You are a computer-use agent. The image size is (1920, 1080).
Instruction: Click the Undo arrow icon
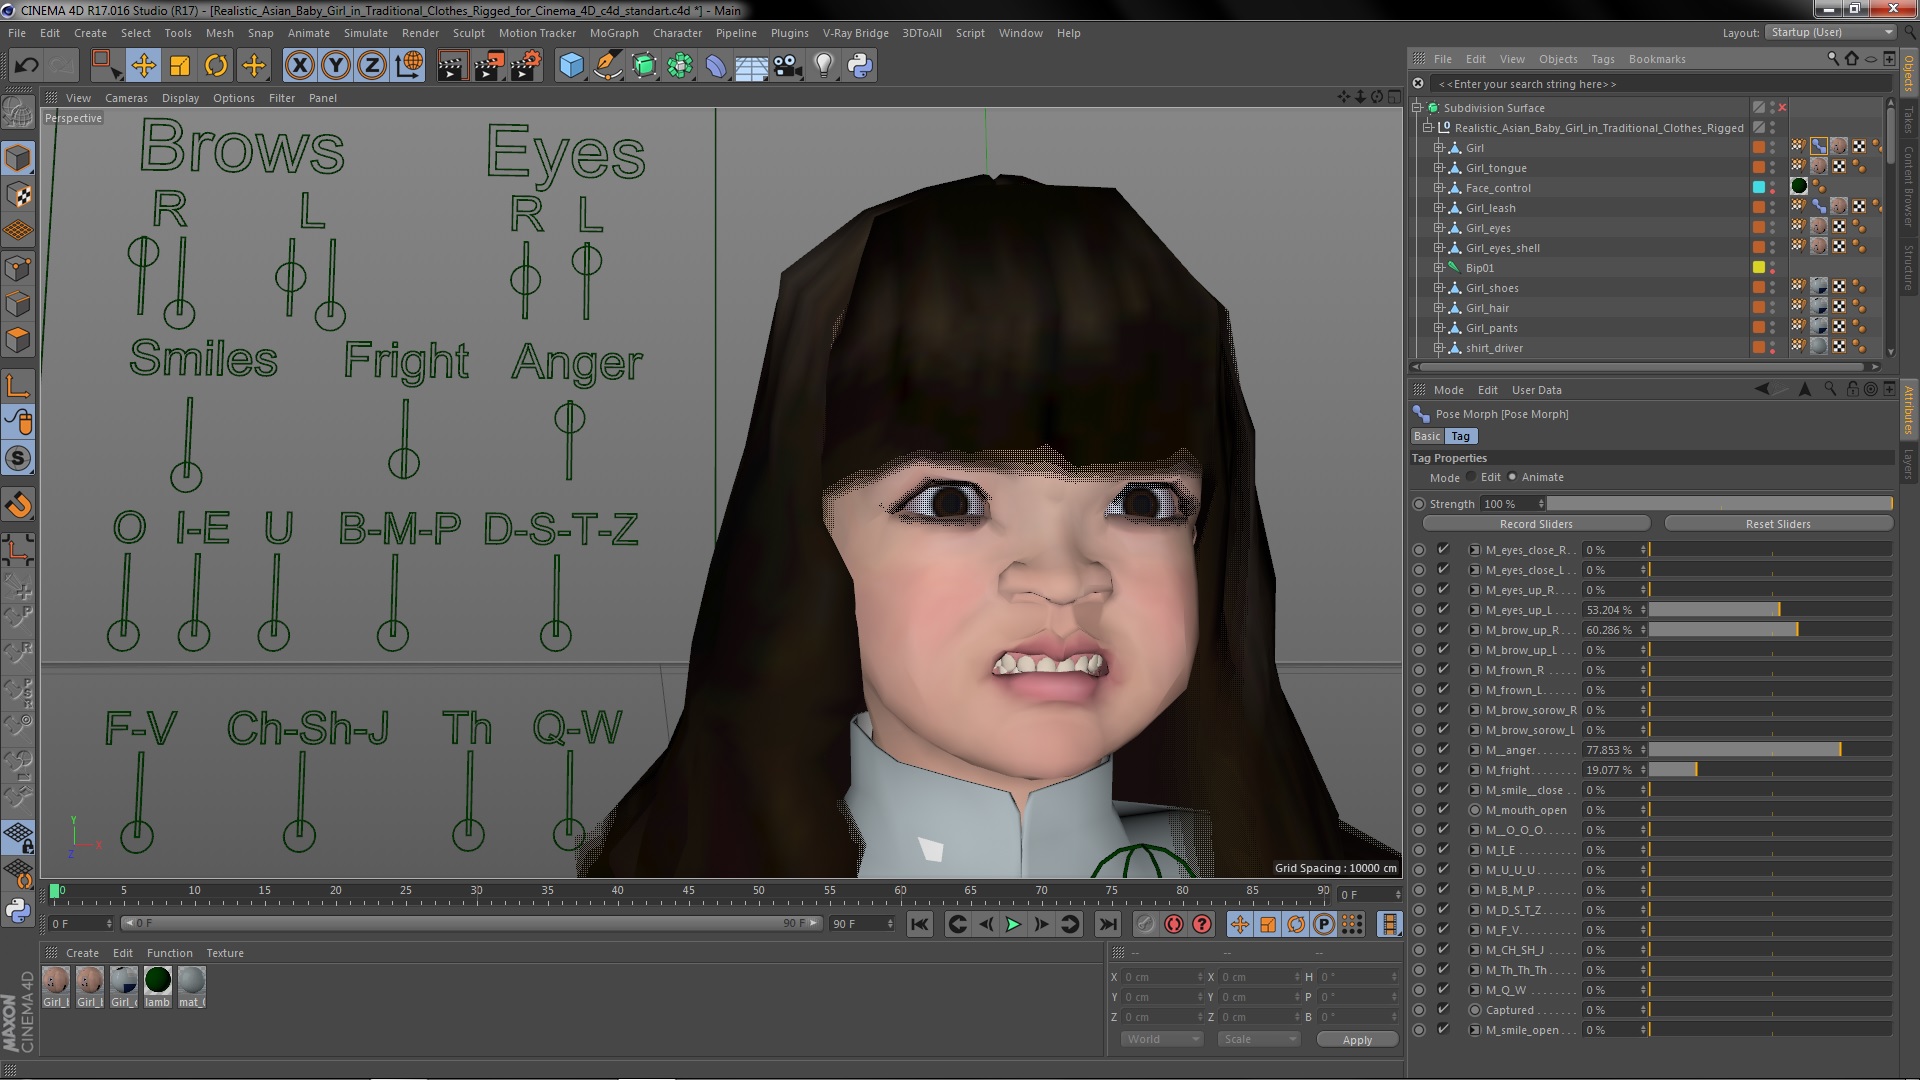26,66
